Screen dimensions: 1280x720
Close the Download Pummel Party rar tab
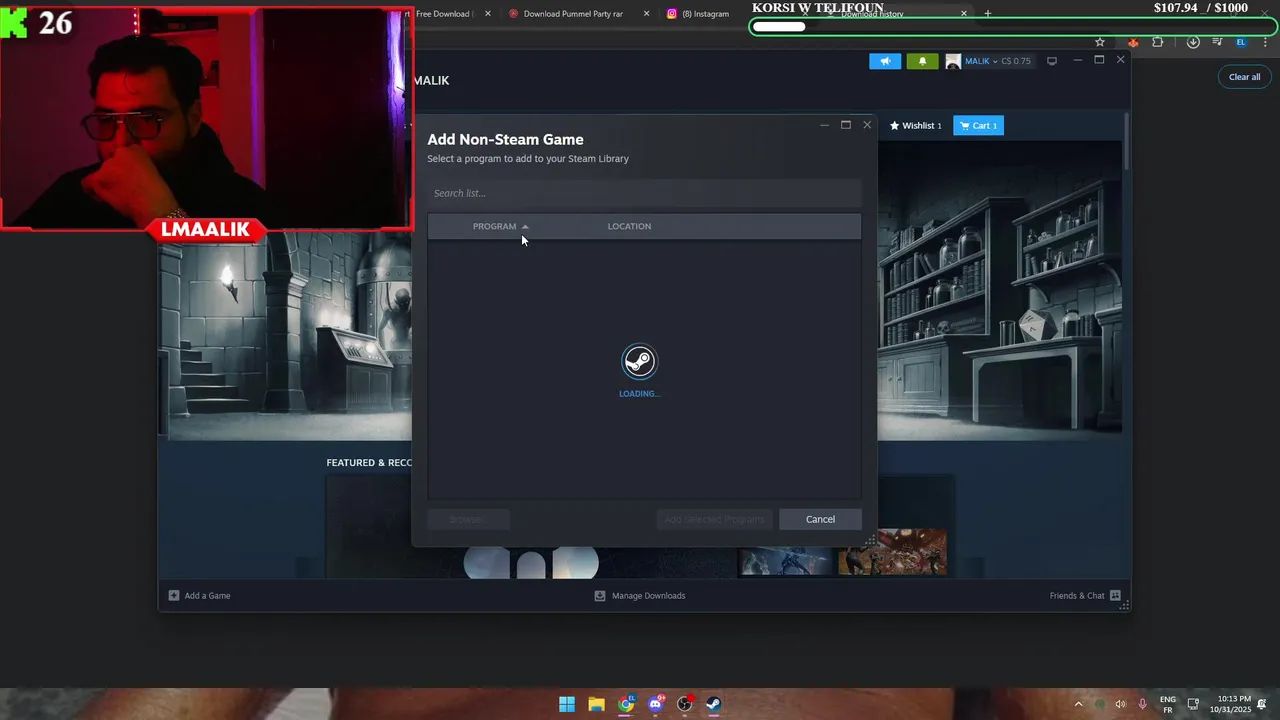646,14
